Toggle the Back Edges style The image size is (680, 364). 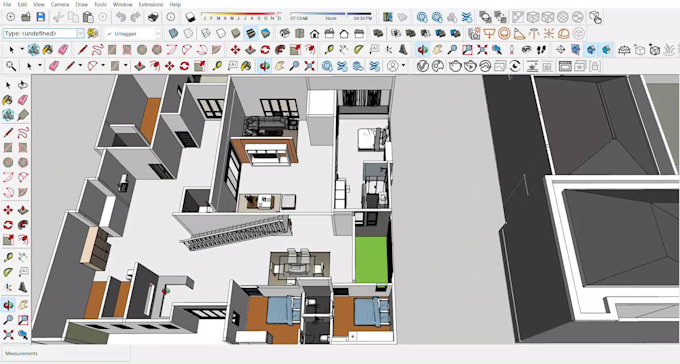[x=188, y=33]
